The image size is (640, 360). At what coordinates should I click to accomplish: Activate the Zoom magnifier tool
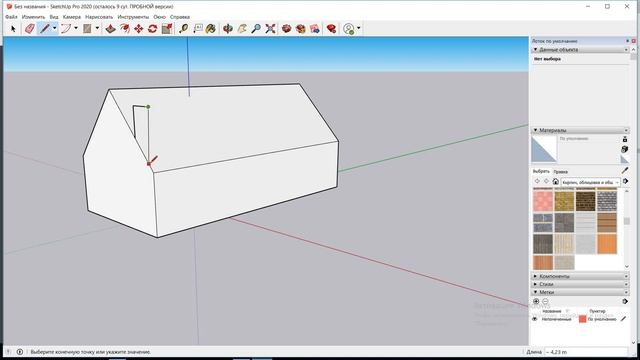coord(256,29)
